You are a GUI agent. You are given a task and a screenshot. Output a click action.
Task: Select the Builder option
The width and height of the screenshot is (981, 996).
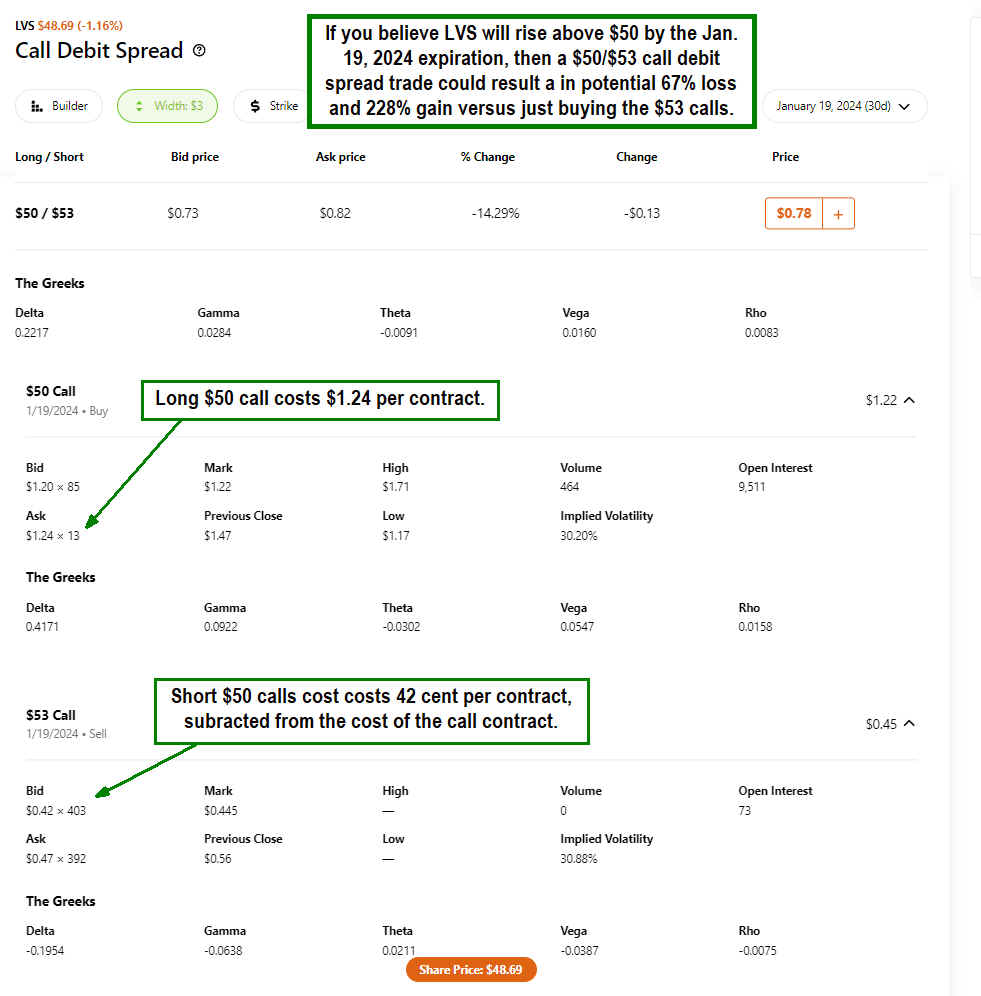(x=59, y=106)
